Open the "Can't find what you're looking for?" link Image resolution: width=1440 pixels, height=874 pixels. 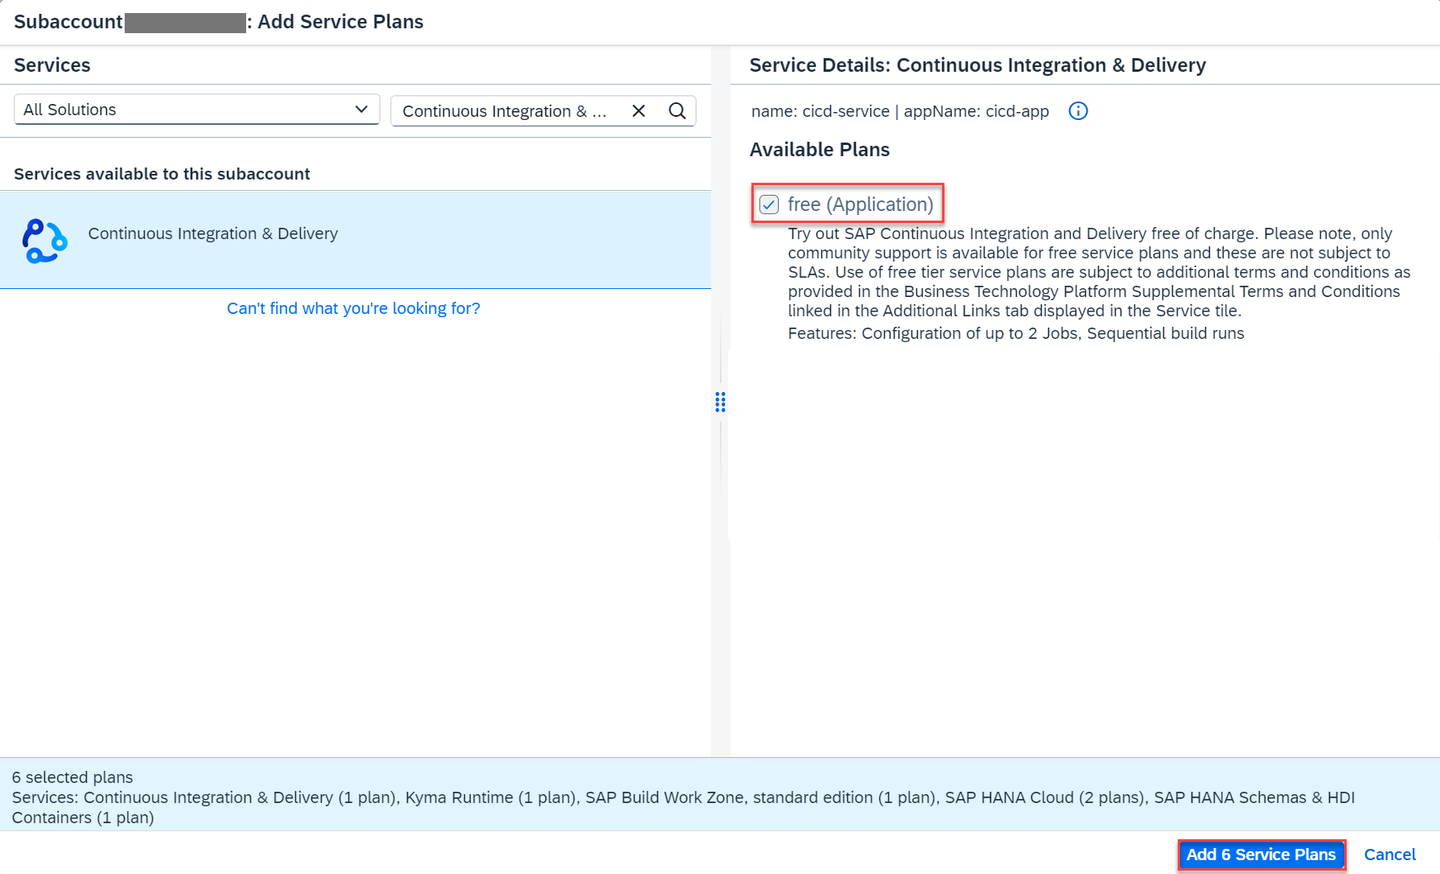click(353, 308)
